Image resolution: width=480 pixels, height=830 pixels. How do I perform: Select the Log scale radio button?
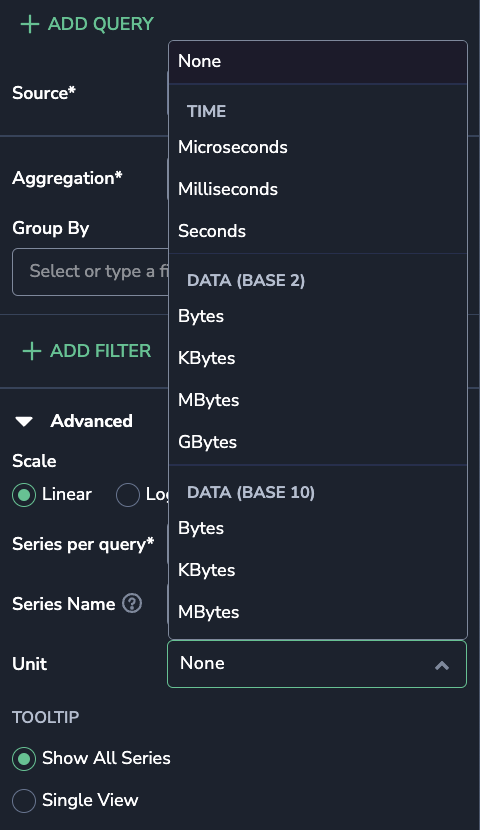(x=128, y=495)
